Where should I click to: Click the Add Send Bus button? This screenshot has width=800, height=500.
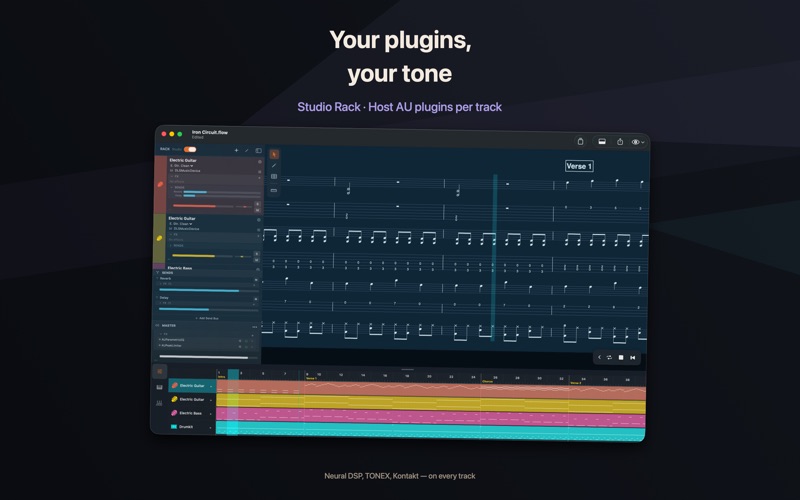tap(207, 318)
